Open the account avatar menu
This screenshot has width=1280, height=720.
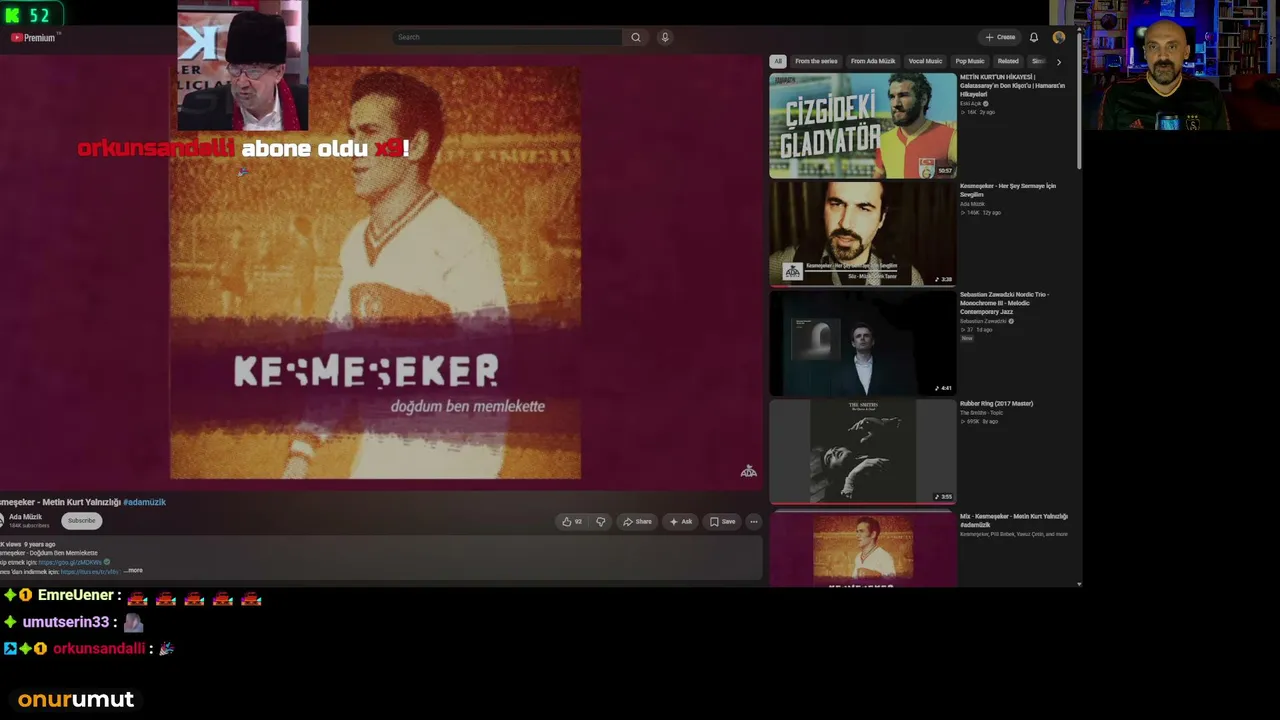click(1059, 37)
